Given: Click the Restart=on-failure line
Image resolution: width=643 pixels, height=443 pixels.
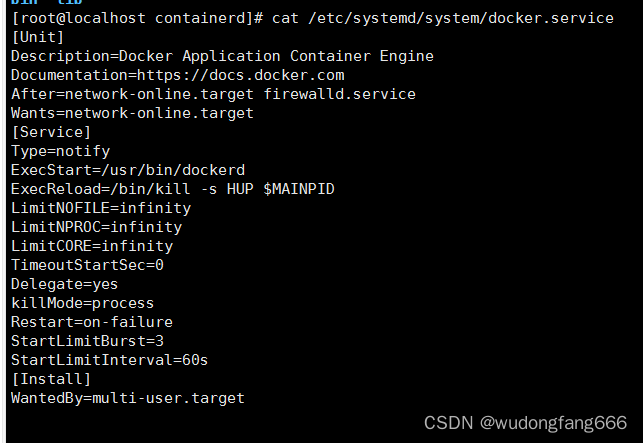Looking at the screenshot, I should pyautogui.click(x=92, y=322).
